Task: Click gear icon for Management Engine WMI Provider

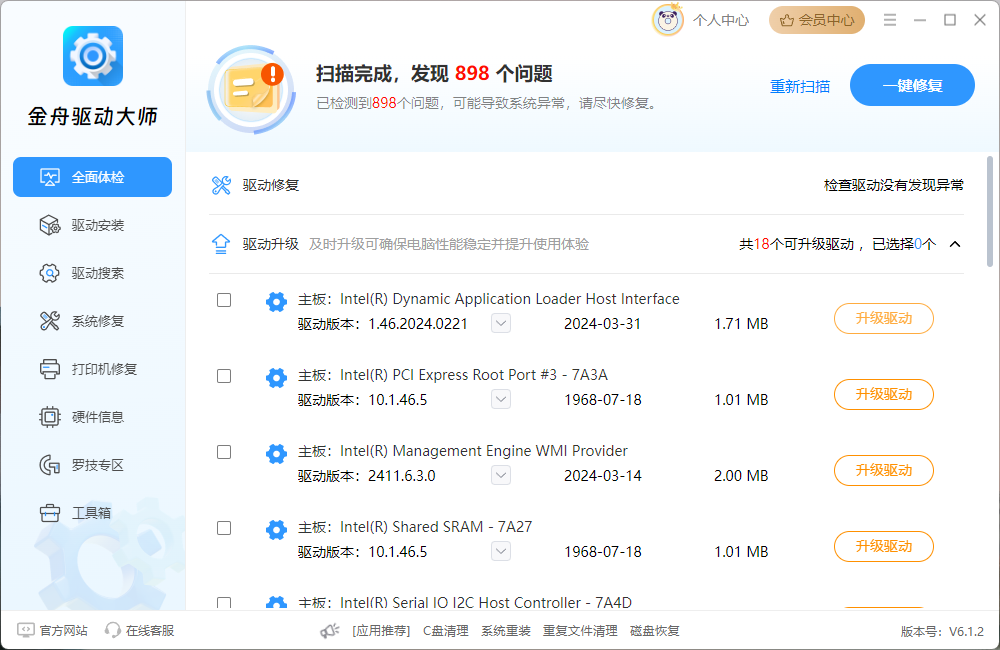Action: (276, 453)
